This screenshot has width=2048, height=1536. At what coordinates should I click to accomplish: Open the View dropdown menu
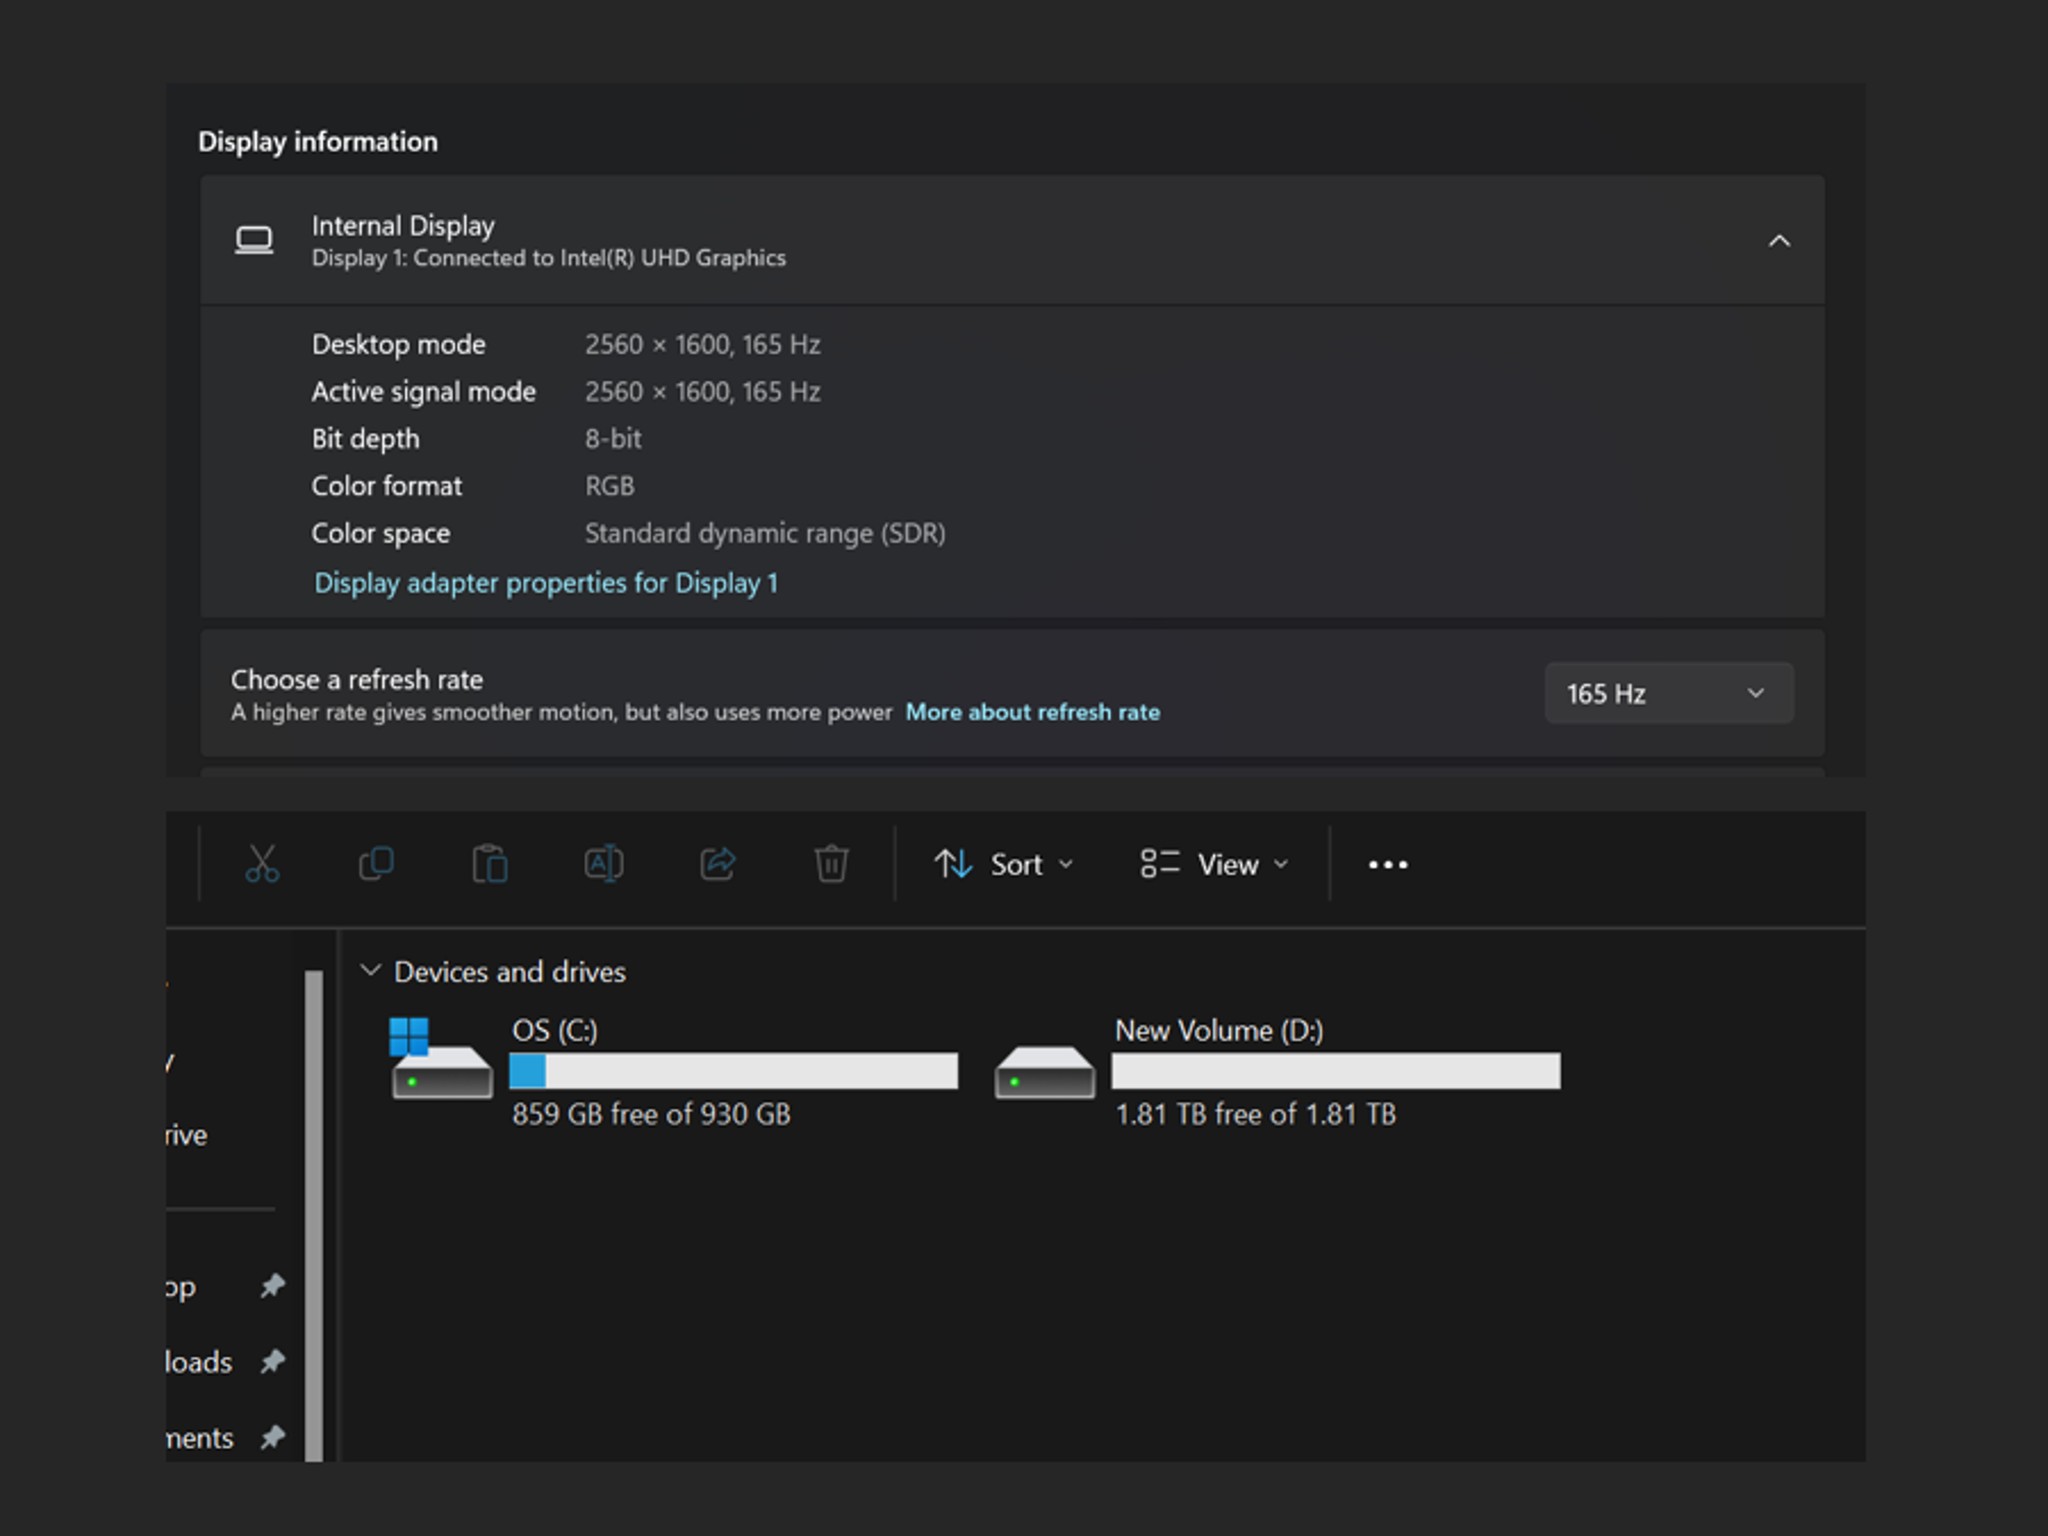click(x=1214, y=865)
